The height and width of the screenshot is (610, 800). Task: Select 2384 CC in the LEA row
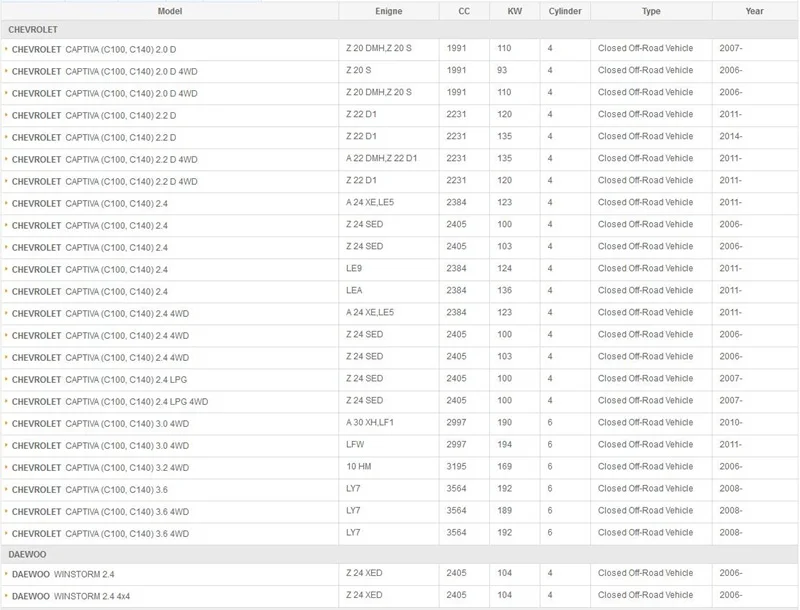456,290
